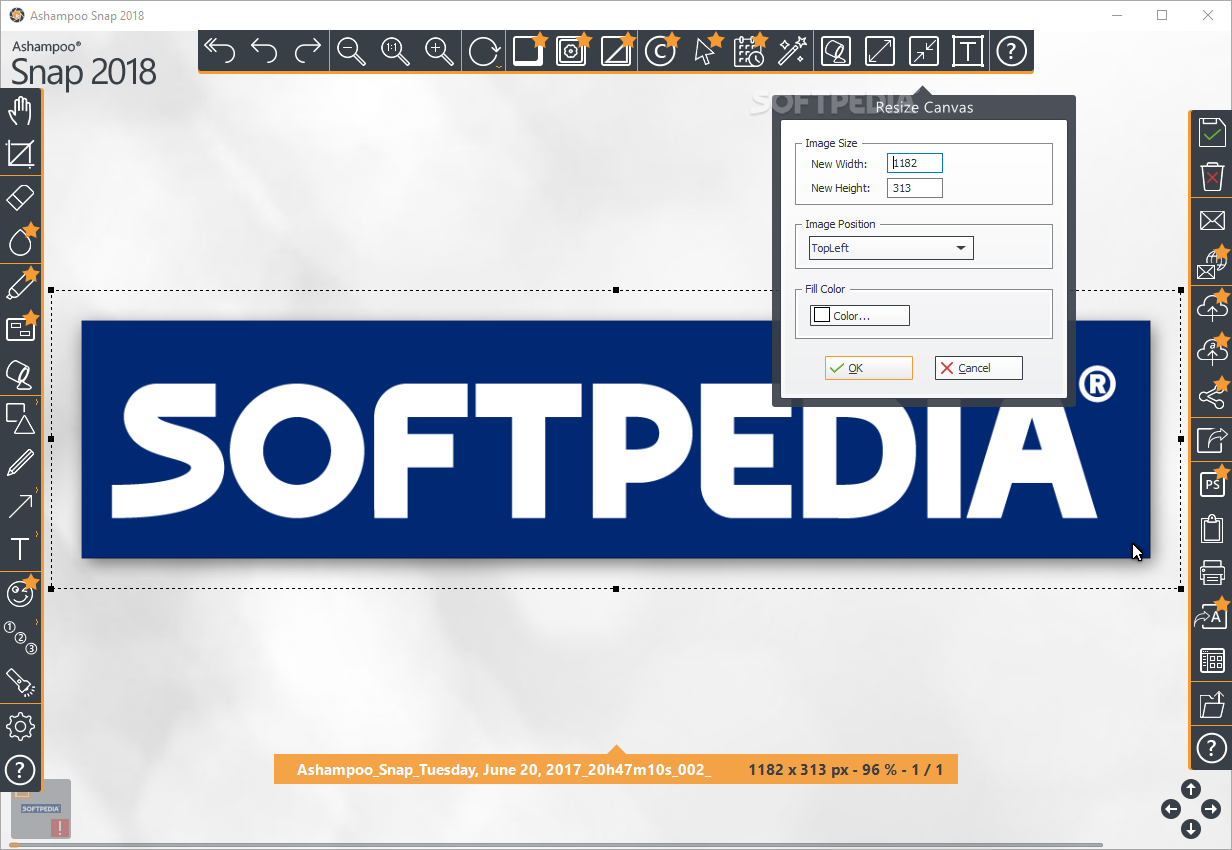Viewport: 1232px width, 850px height.
Task: Click the redo arrow icon
Action: (x=308, y=50)
